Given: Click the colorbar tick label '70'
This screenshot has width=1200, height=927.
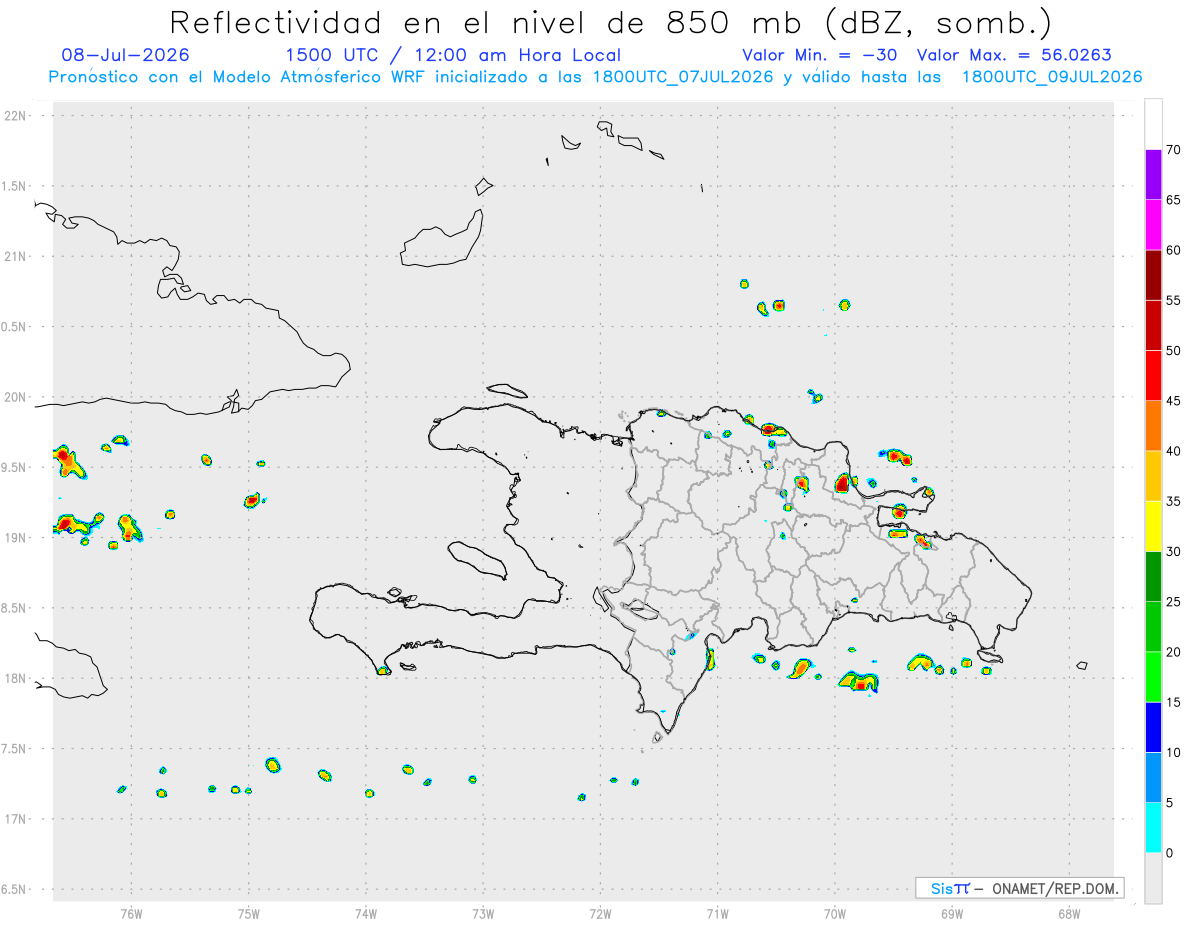Looking at the screenshot, I should [1174, 150].
